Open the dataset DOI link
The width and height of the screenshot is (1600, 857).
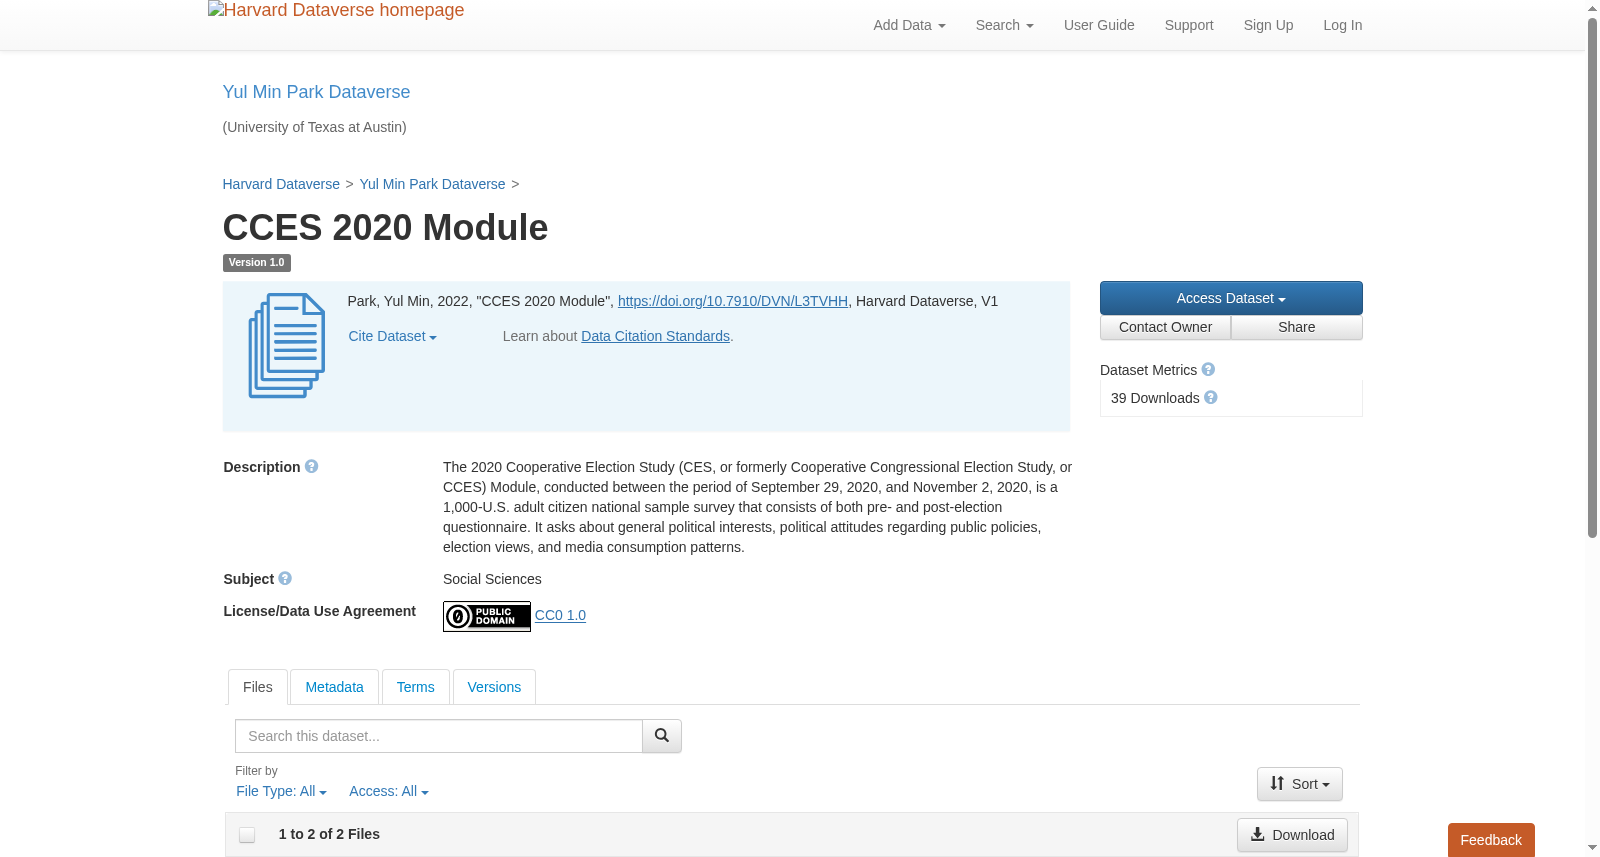pos(733,301)
